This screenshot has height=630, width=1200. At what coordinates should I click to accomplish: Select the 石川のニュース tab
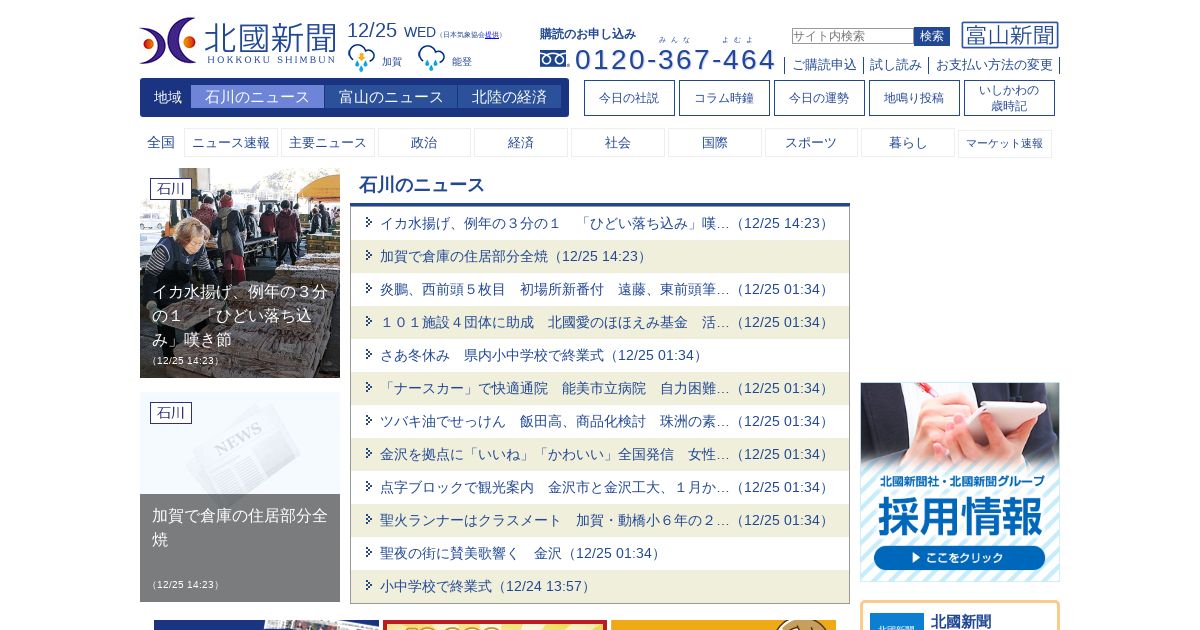[x=257, y=97]
